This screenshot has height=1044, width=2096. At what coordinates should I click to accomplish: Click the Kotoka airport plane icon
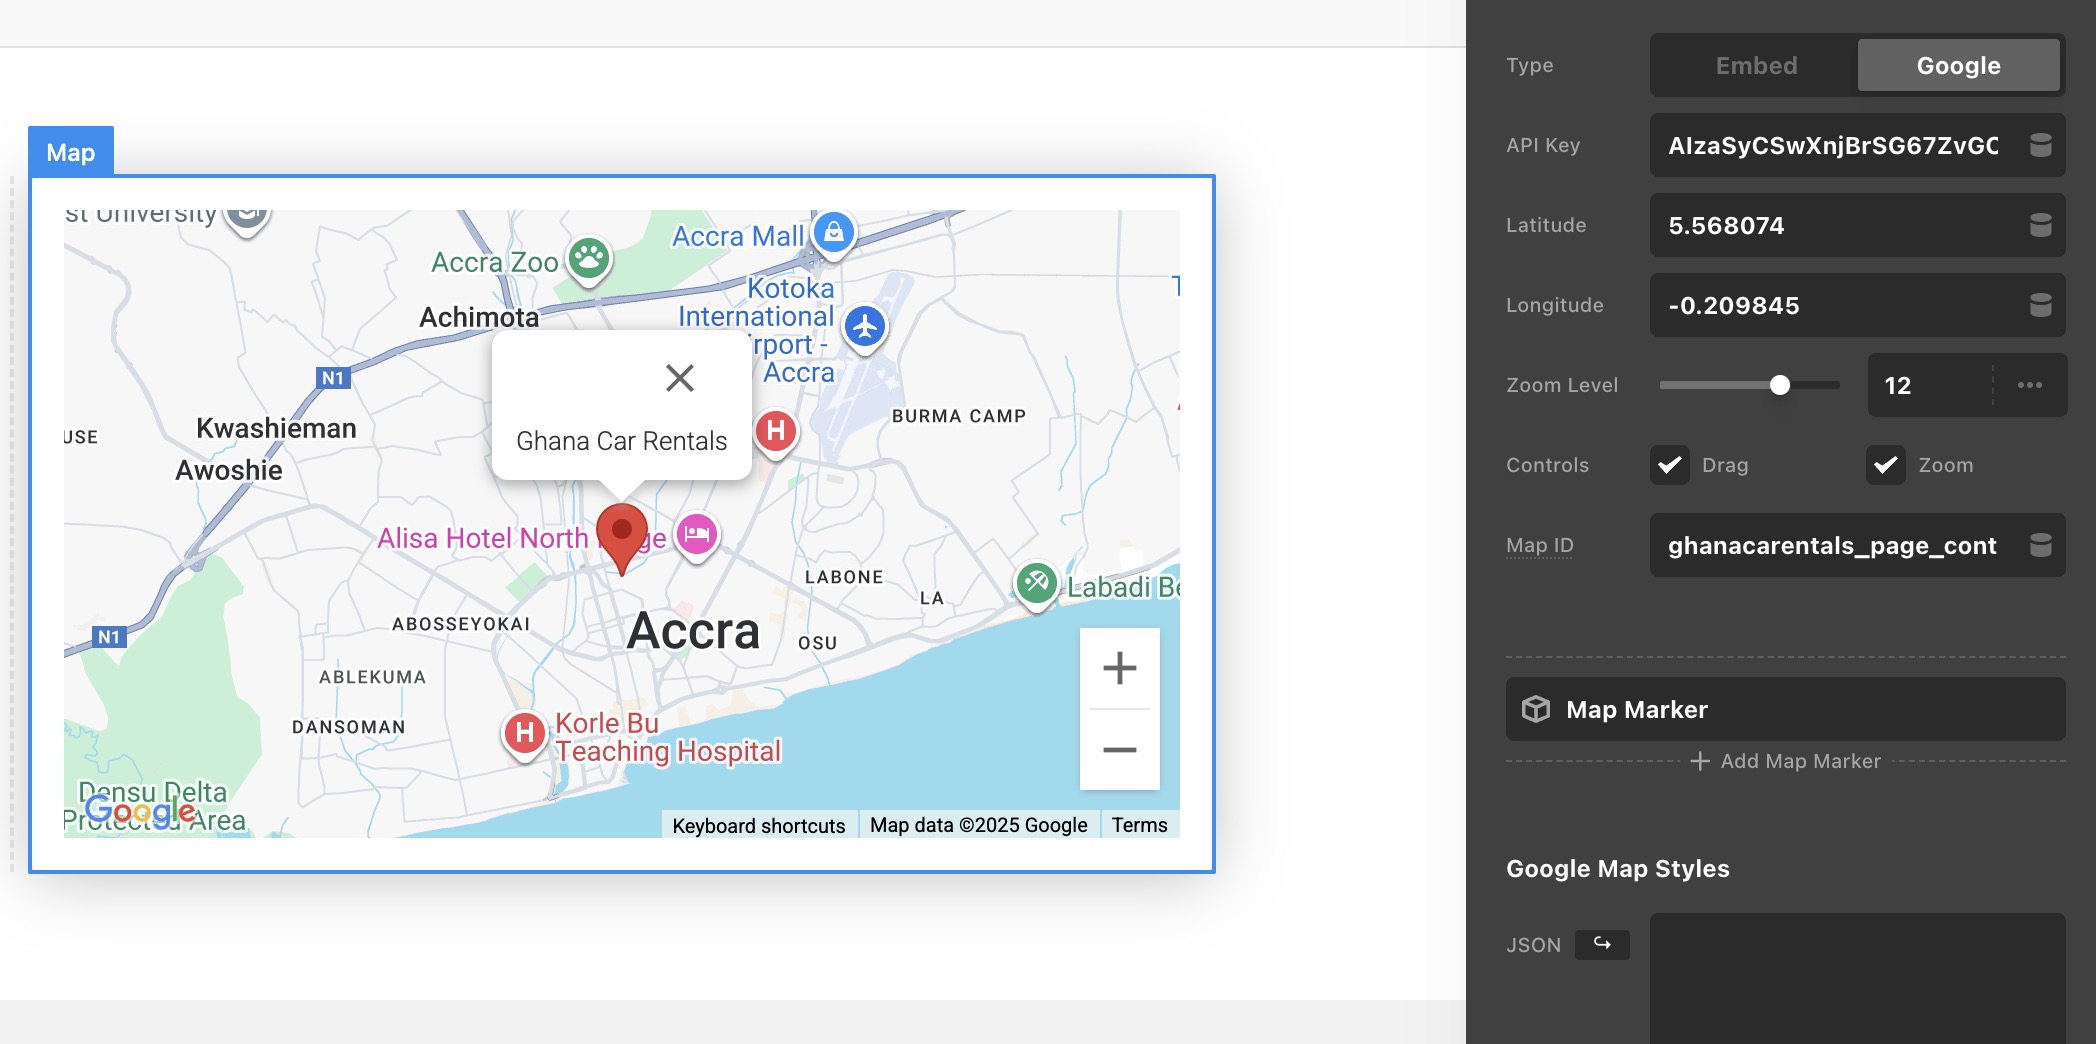(x=865, y=327)
